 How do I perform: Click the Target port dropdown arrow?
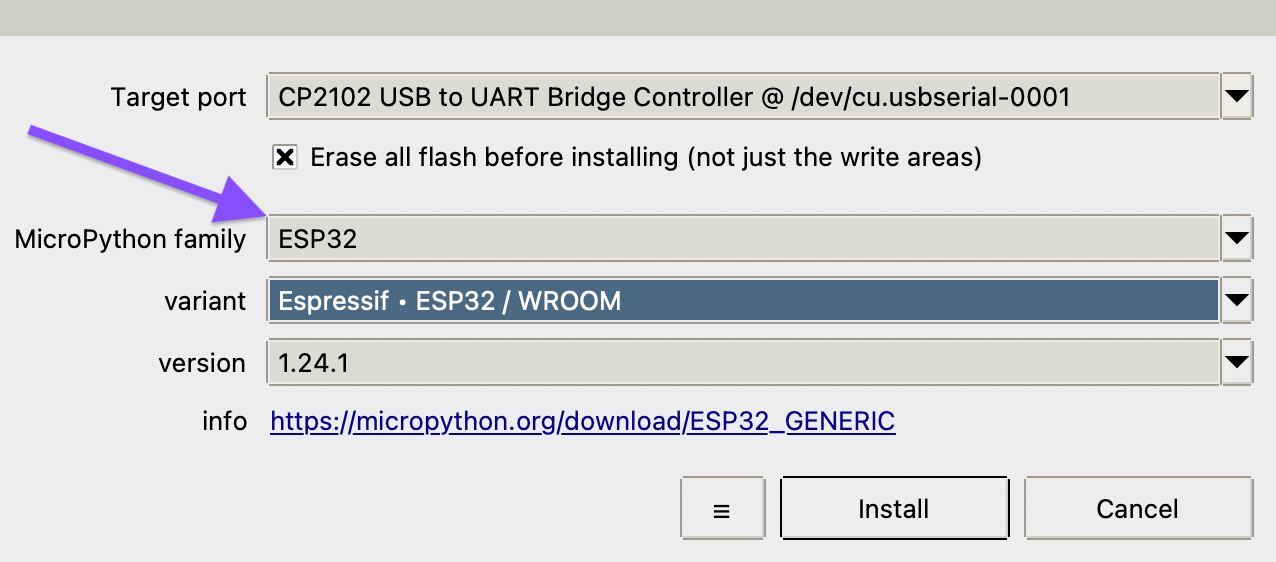[x=1237, y=97]
